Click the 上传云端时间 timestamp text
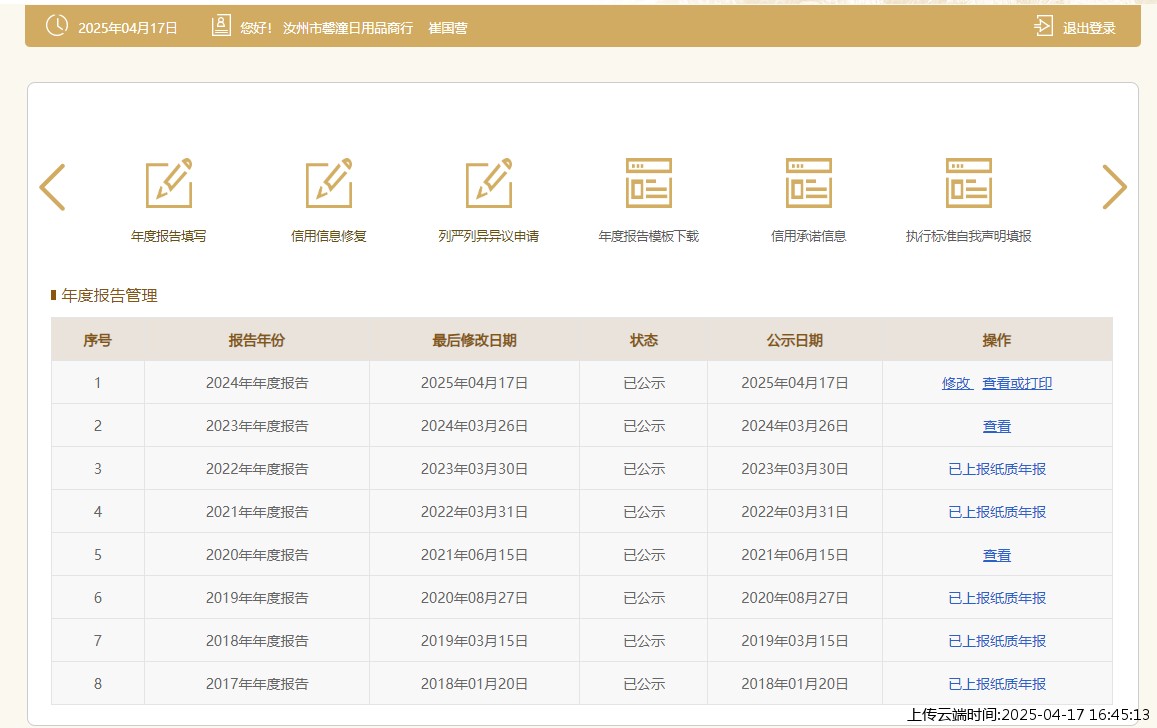This screenshot has height=728, width=1157. point(1028,715)
